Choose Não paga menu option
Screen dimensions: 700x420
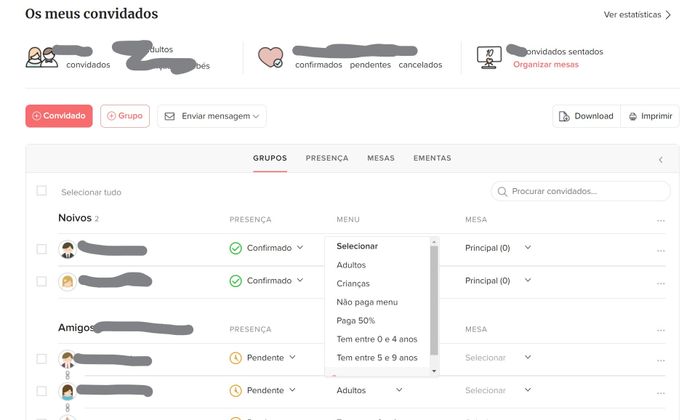tap(367, 302)
